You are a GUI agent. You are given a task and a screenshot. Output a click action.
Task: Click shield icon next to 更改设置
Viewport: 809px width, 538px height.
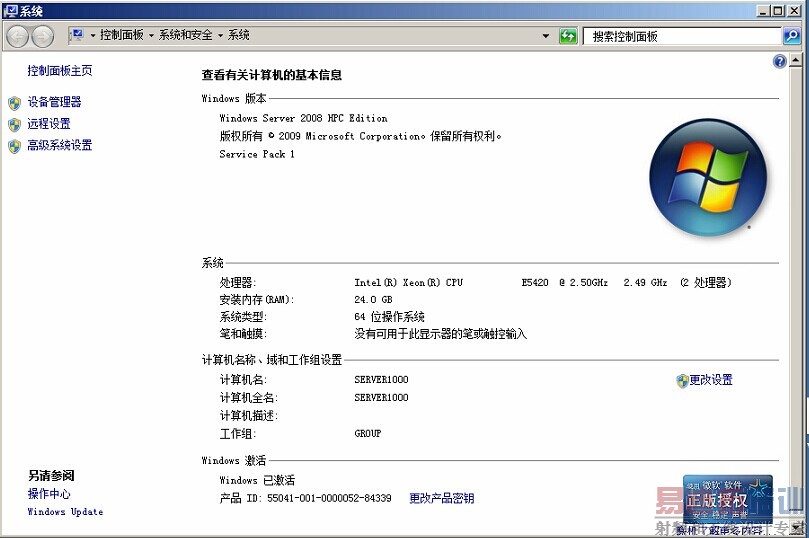pyautogui.click(x=682, y=381)
